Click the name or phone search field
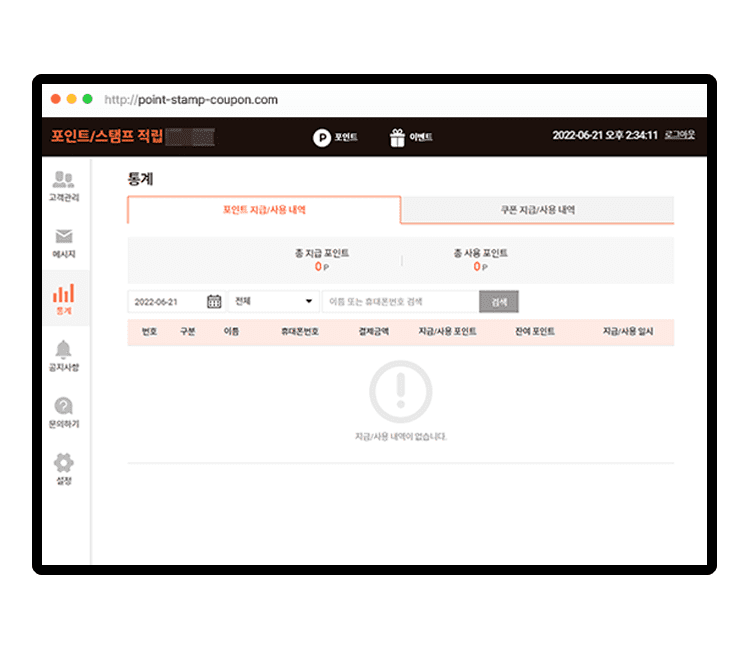The width and height of the screenshot is (747, 660). pos(400,302)
